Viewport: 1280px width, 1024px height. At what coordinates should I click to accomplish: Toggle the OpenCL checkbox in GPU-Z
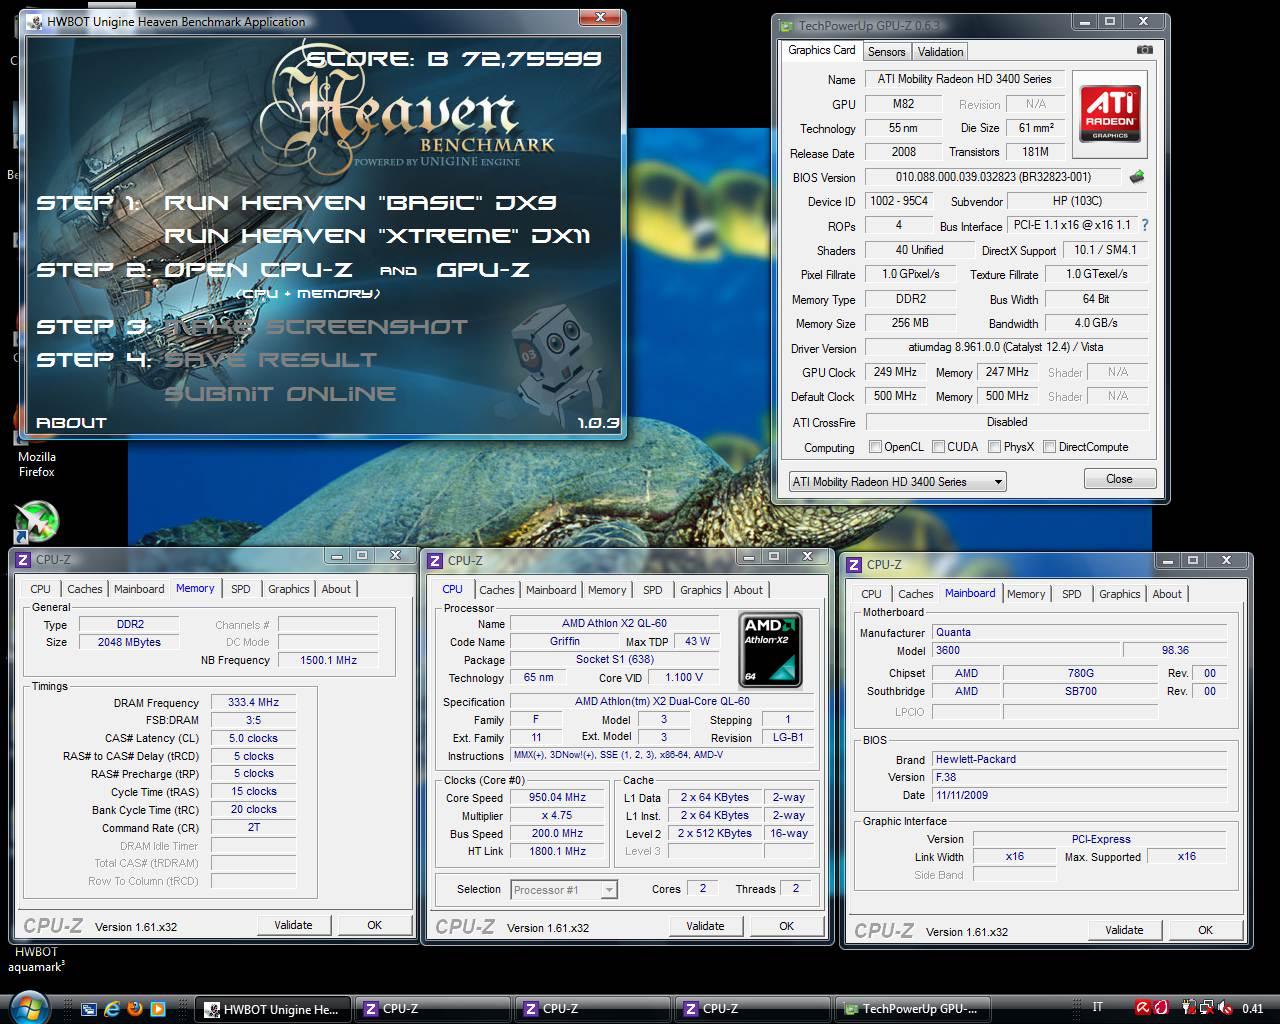(875, 447)
